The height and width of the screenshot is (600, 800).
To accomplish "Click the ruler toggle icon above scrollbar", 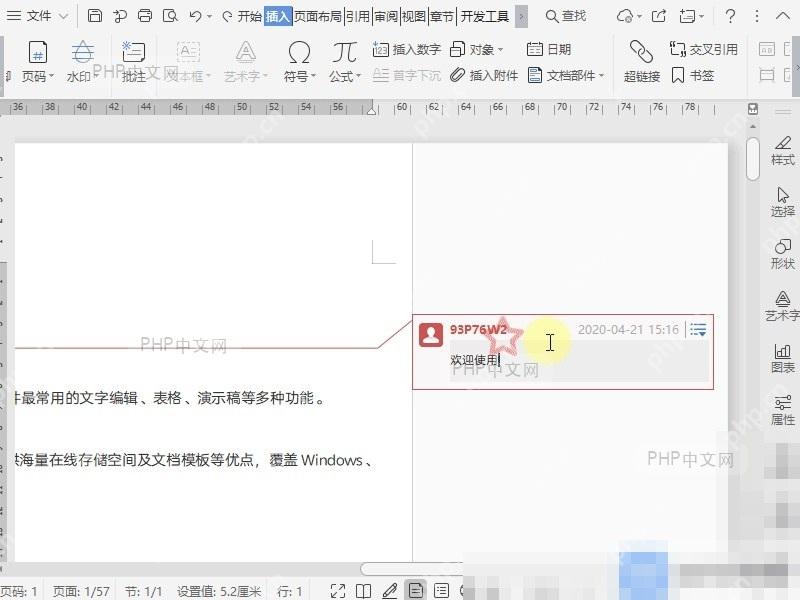I will (x=753, y=109).
